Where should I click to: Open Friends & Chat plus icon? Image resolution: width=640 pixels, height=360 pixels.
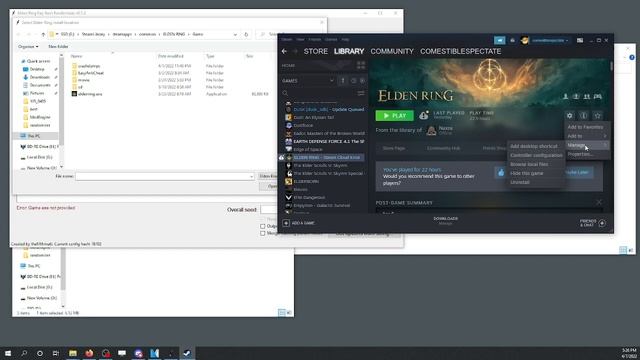(x=602, y=223)
